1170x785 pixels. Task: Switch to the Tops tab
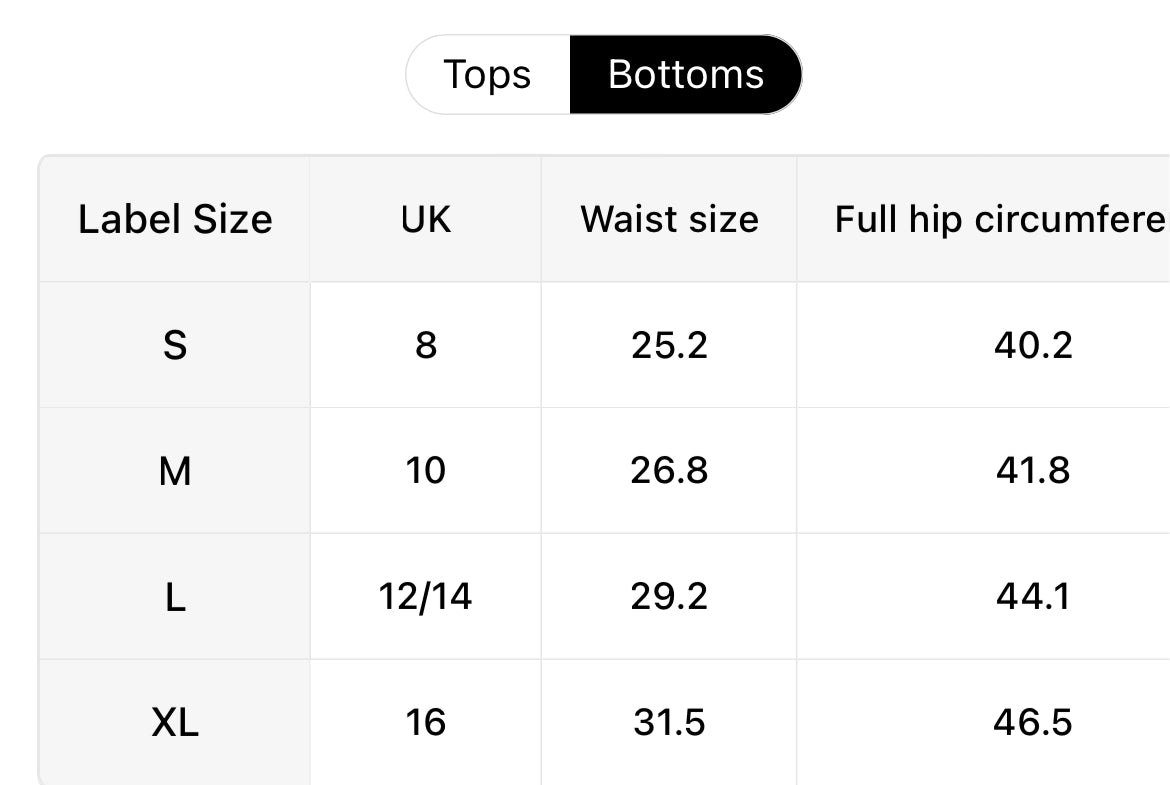[x=488, y=75]
